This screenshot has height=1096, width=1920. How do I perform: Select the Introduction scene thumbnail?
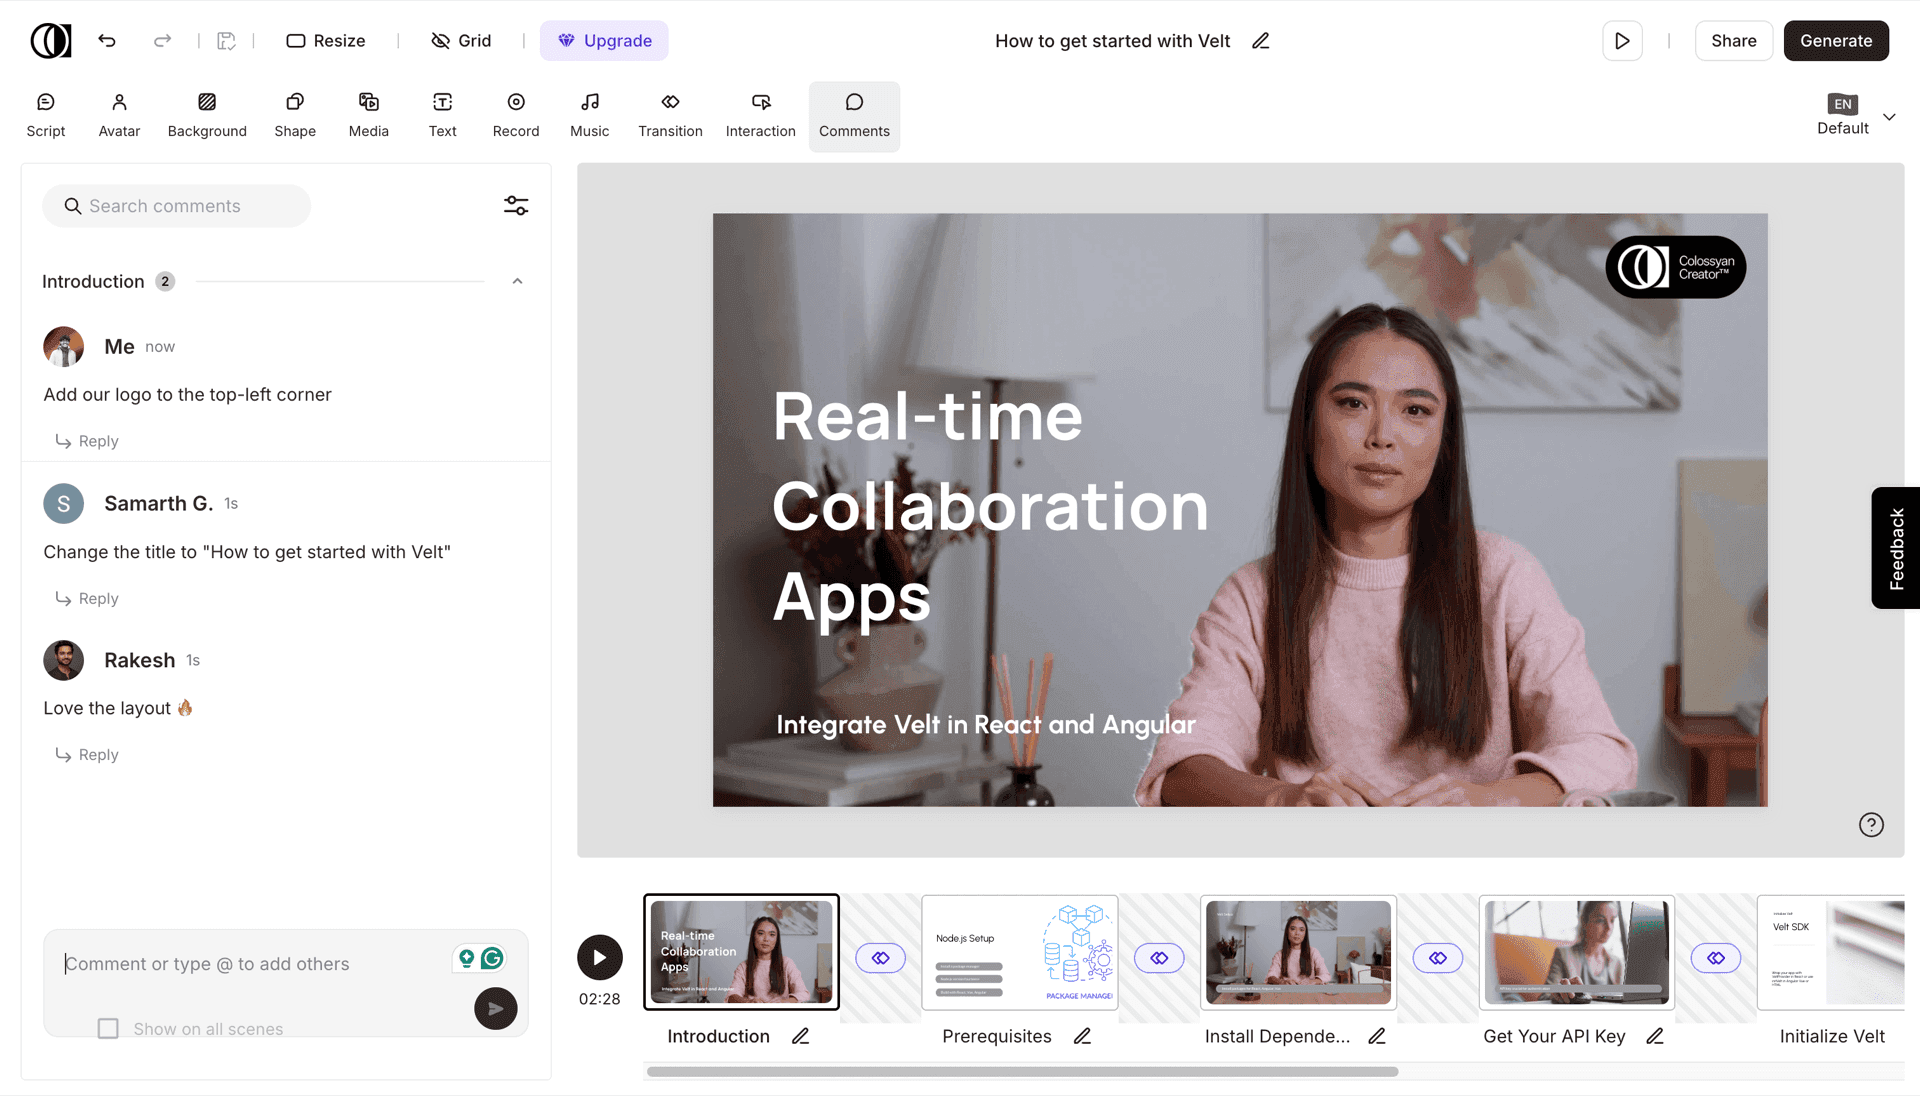pos(741,952)
